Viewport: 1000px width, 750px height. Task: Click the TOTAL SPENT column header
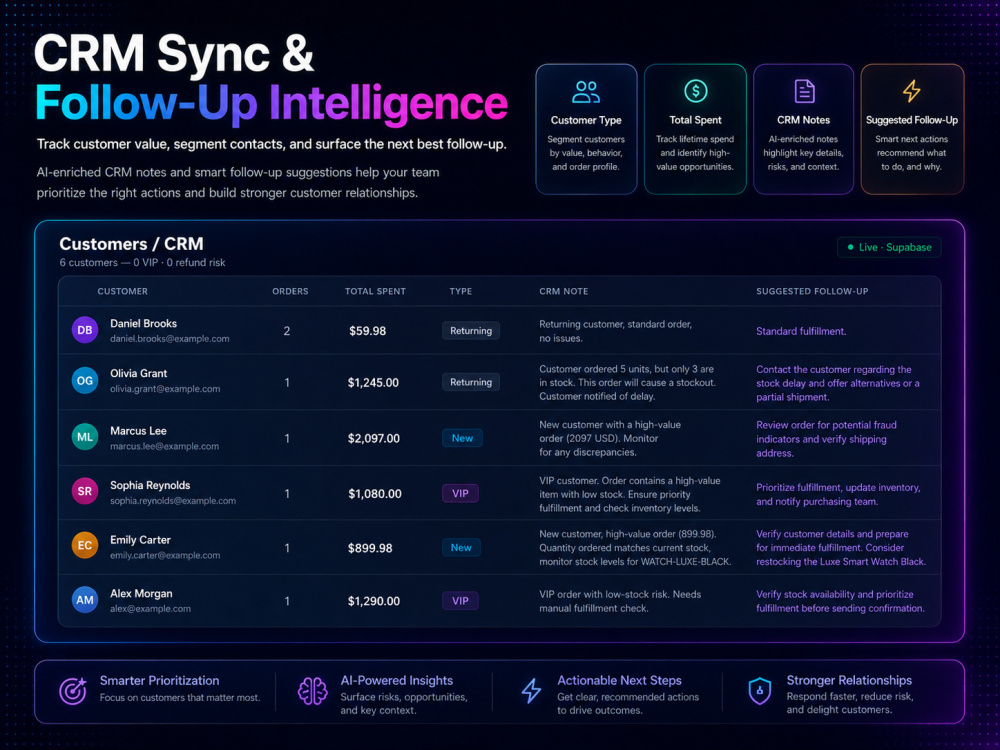tap(375, 291)
